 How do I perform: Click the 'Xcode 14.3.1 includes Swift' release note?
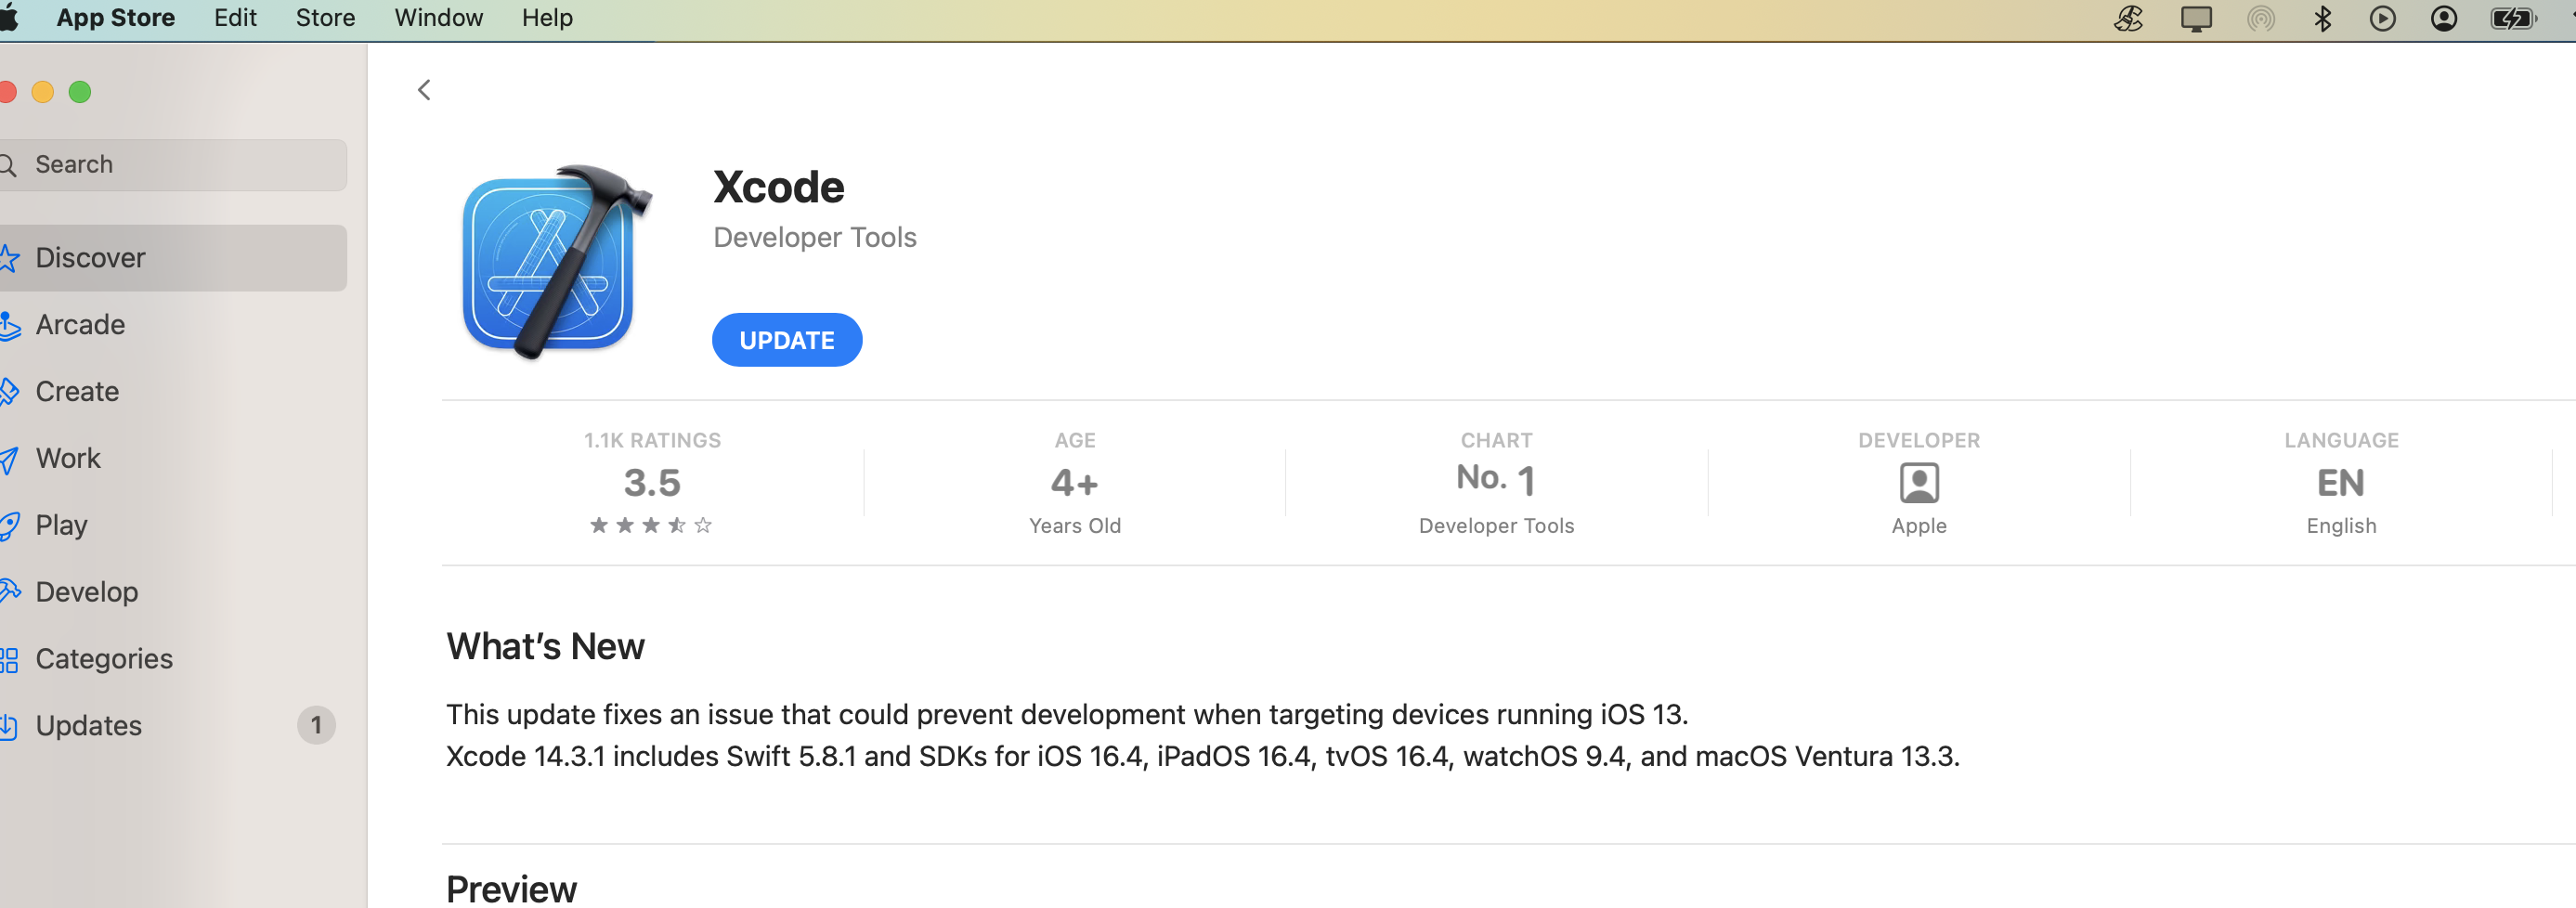pos(1202,756)
